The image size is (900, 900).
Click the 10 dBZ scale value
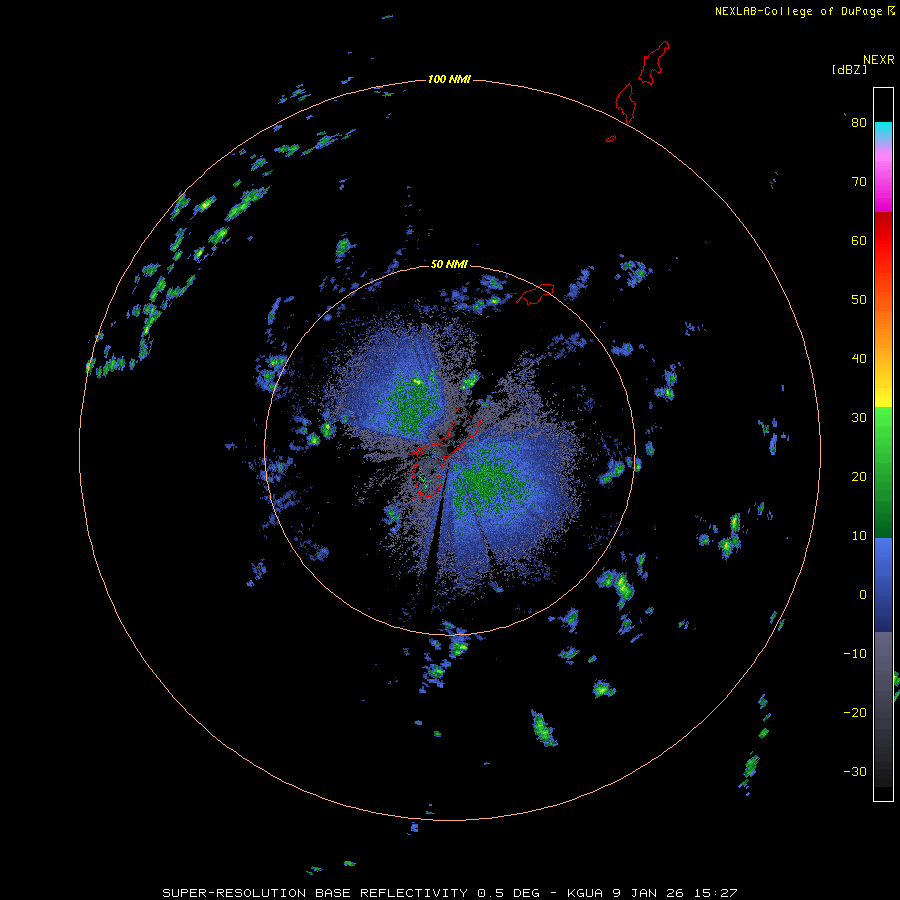click(x=859, y=536)
